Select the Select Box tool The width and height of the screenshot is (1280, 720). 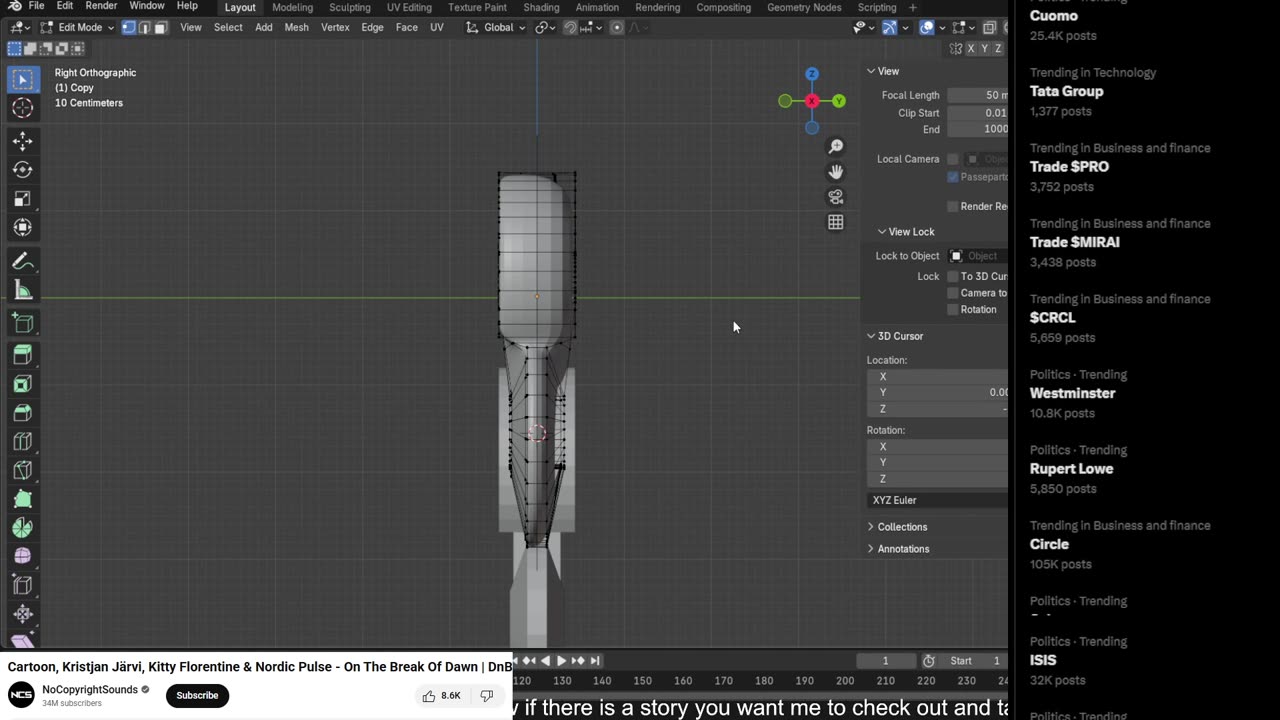(x=22, y=79)
